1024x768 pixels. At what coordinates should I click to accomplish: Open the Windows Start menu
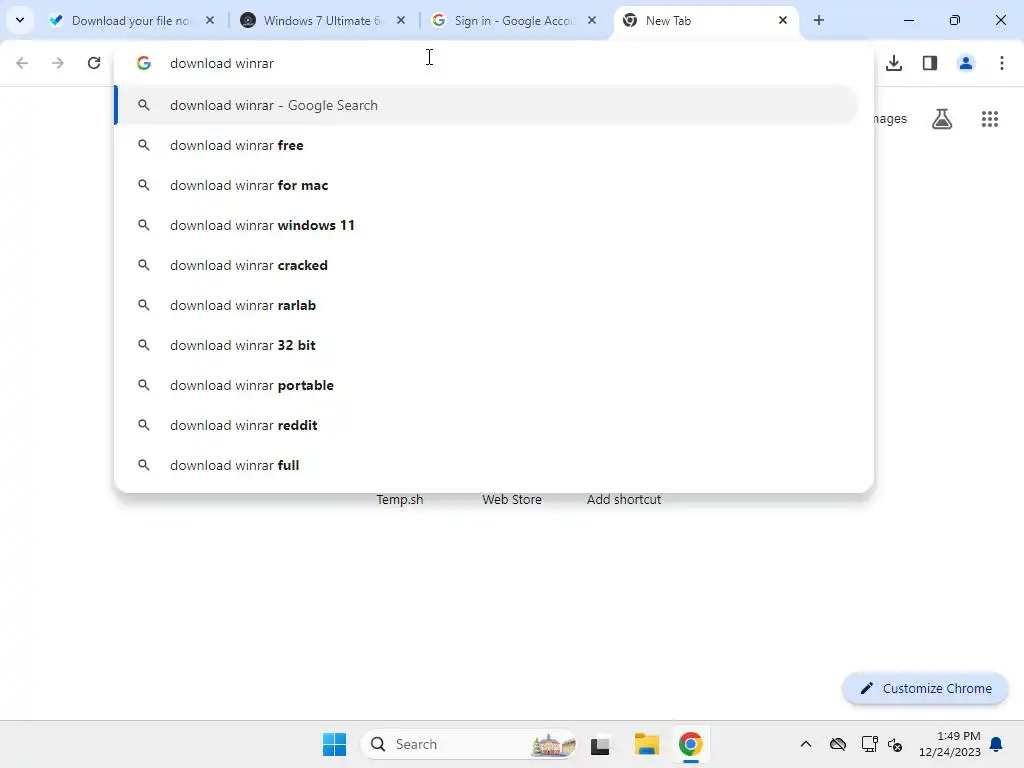tap(334, 744)
